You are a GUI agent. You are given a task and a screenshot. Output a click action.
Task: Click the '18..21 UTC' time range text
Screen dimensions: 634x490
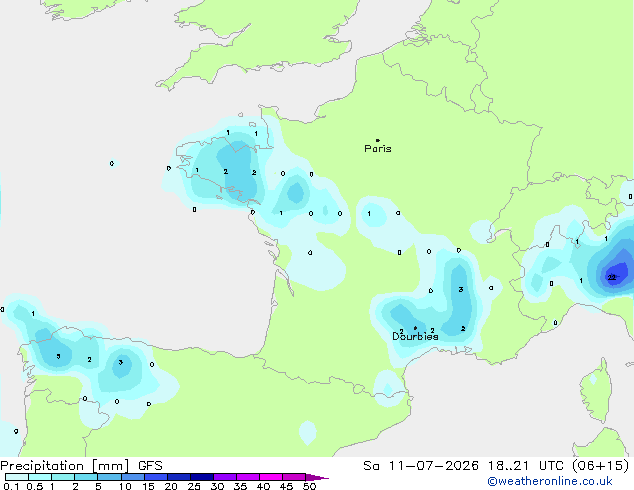coord(526,466)
